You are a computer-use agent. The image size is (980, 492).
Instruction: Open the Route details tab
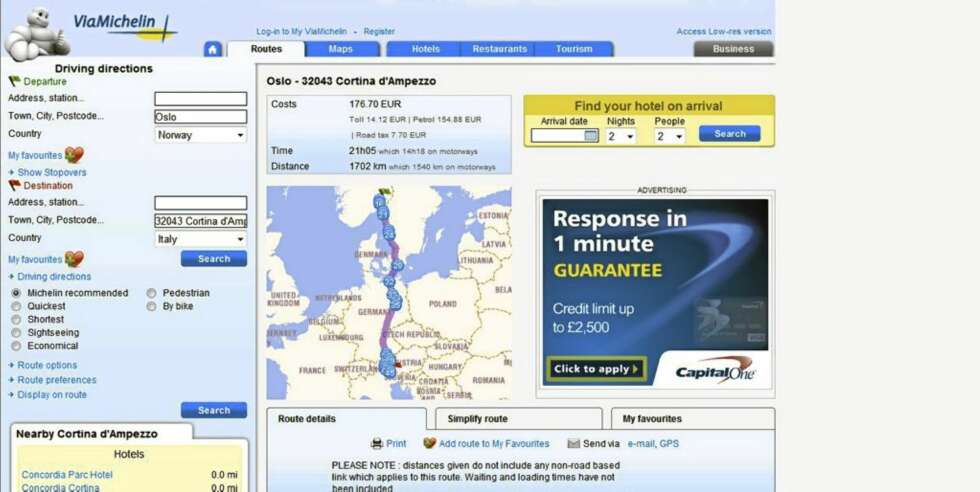(347, 419)
